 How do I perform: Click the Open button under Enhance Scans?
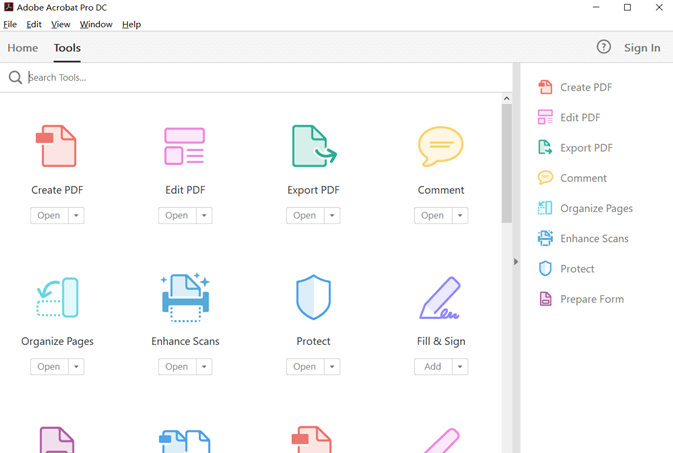[x=177, y=367]
